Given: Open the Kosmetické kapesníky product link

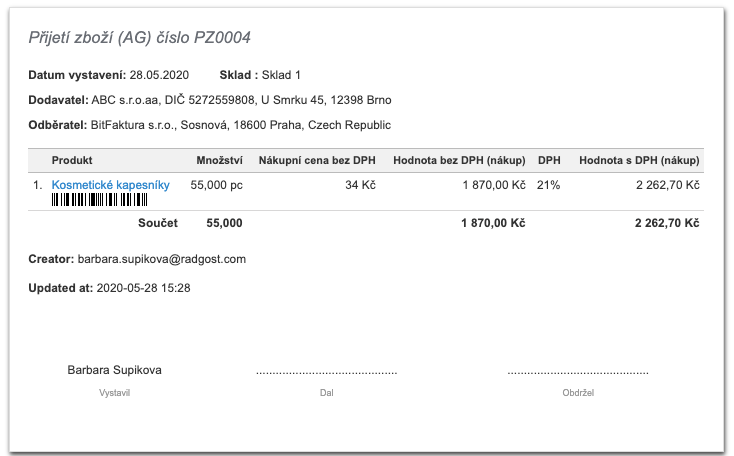Looking at the screenshot, I should [x=110, y=185].
